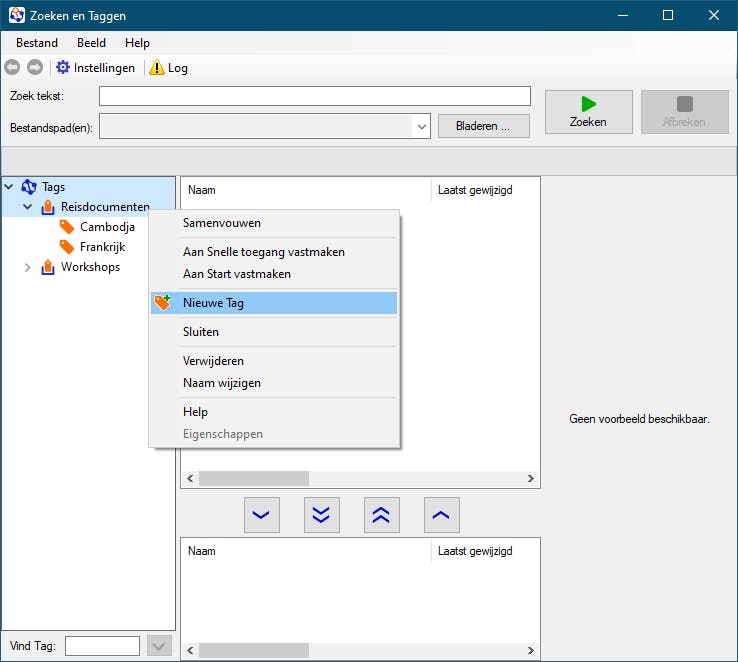
Task: Choose Sluiten from context menu
Action: pos(274,332)
